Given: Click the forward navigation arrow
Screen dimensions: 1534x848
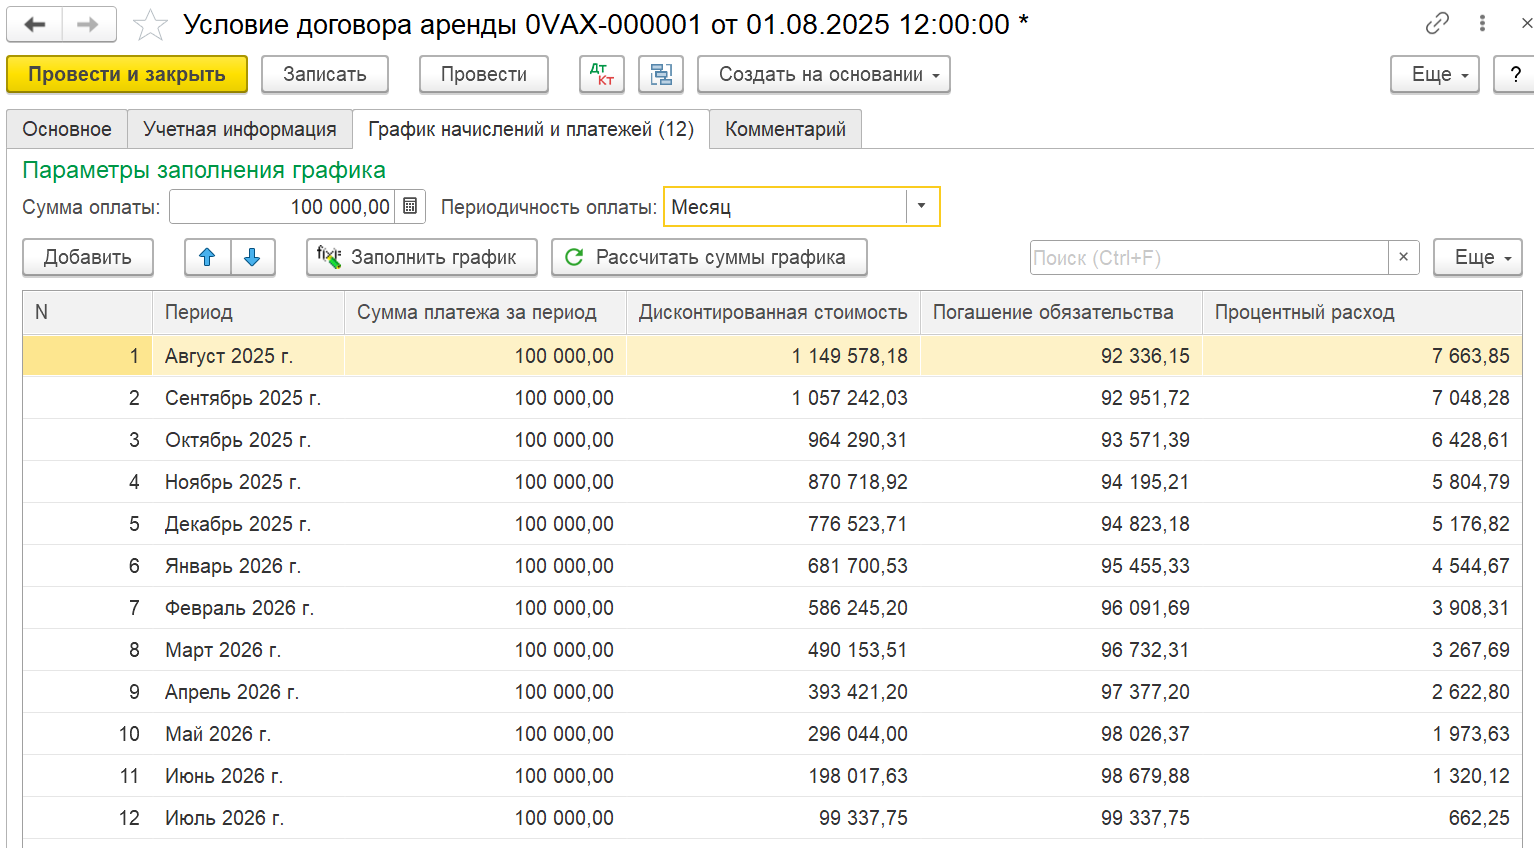Looking at the screenshot, I should [88, 25].
